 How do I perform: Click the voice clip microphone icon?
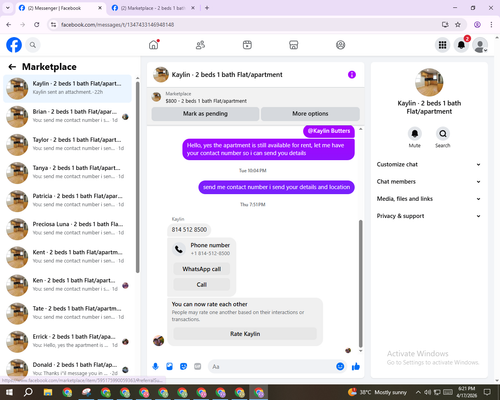coord(155,367)
